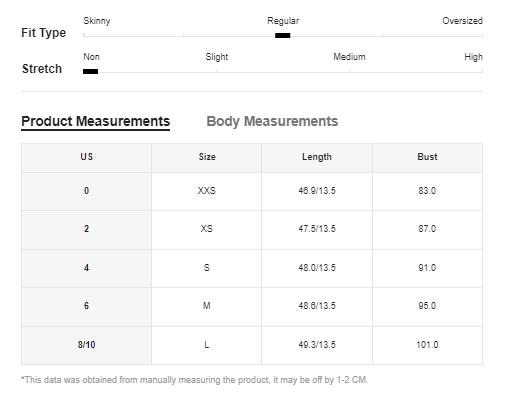Select the XS size cell
The height and width of the screenshot is (393, 505).
coord(207,229)
